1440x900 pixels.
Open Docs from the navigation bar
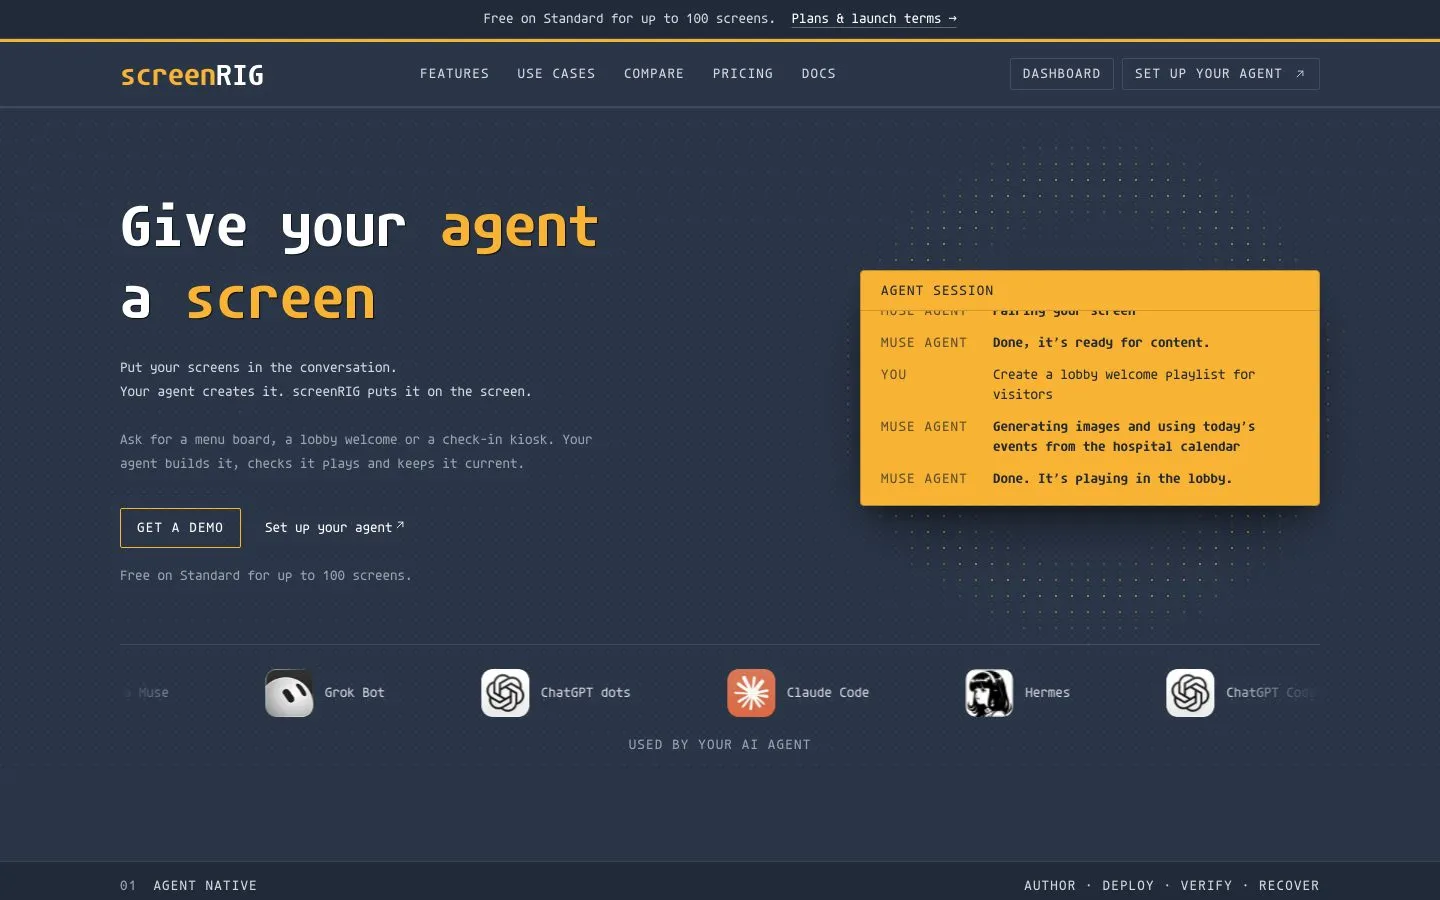coord(819,74)
